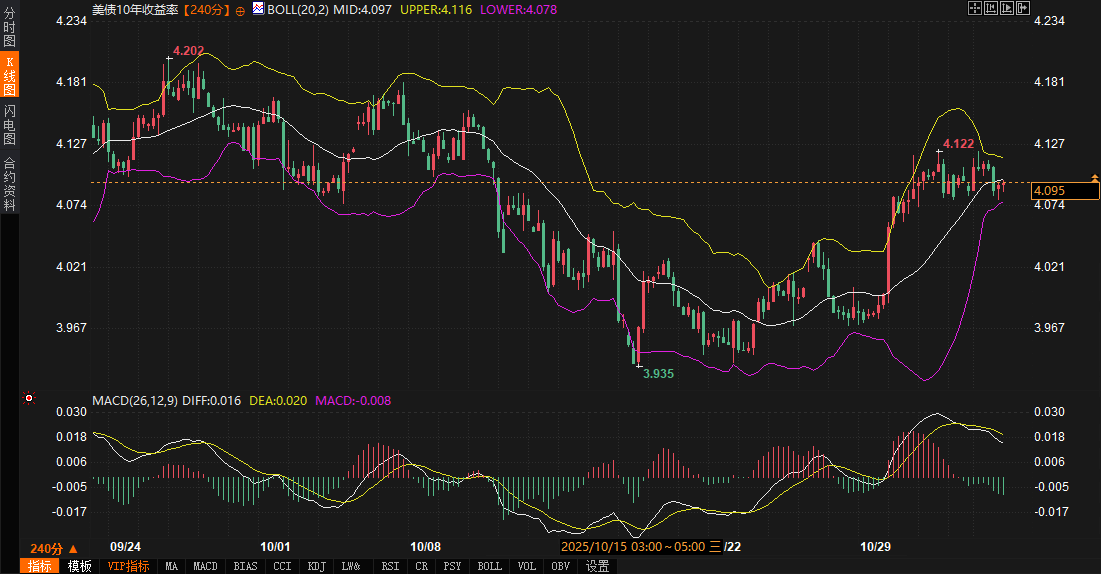Click the expand-right panel icon
Image resolution: width=1101 pixels, height=574 pixels.
coord(1024,8)
